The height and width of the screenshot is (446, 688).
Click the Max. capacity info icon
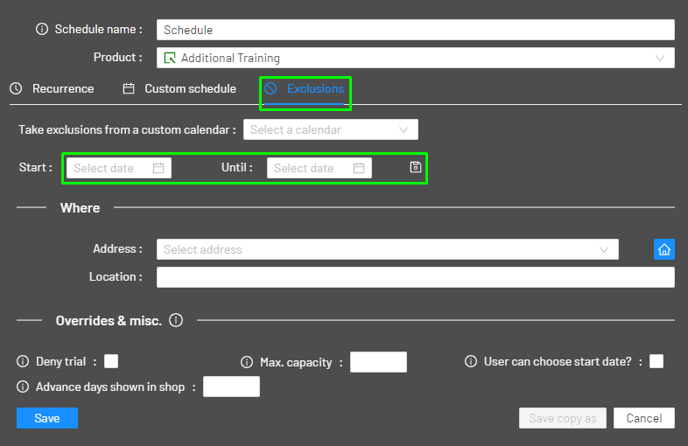click(x=247, y=362)
